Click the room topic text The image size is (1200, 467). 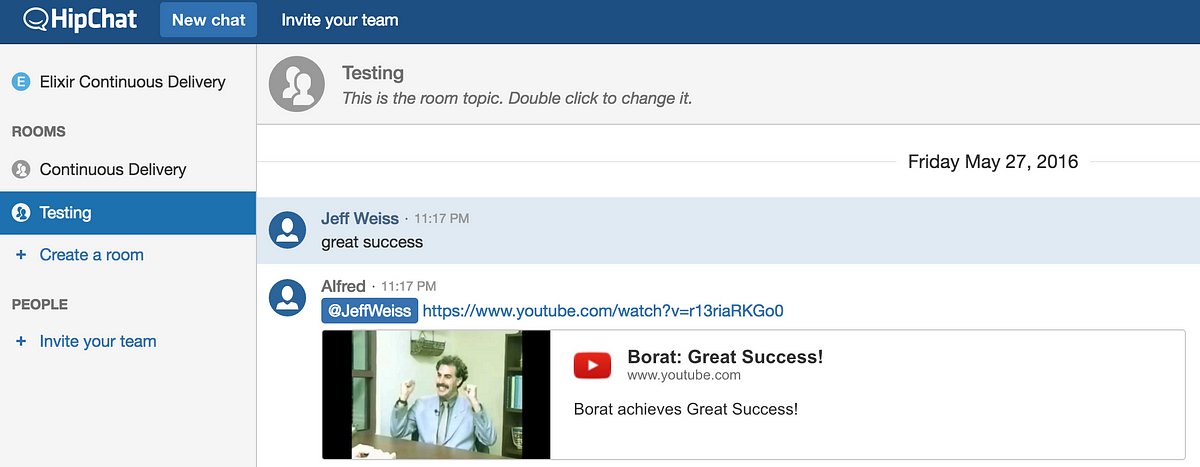point(517,99)
